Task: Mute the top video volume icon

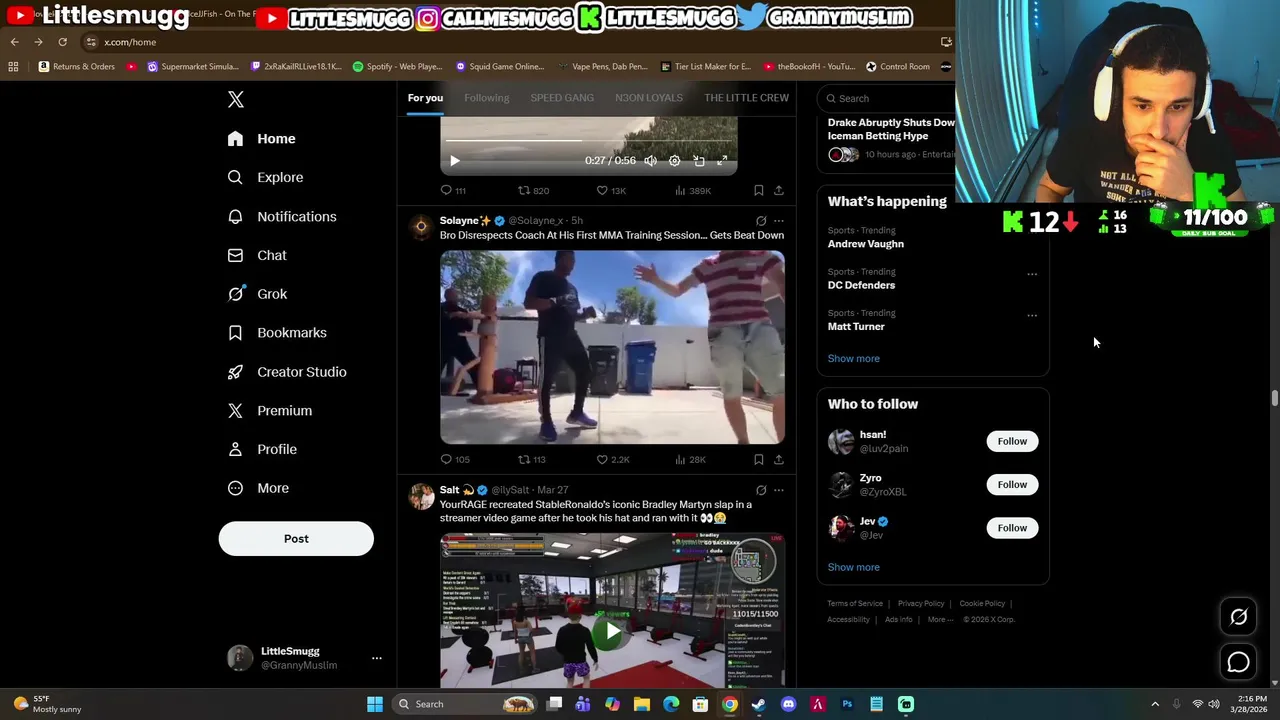Action: pos(651,161)
